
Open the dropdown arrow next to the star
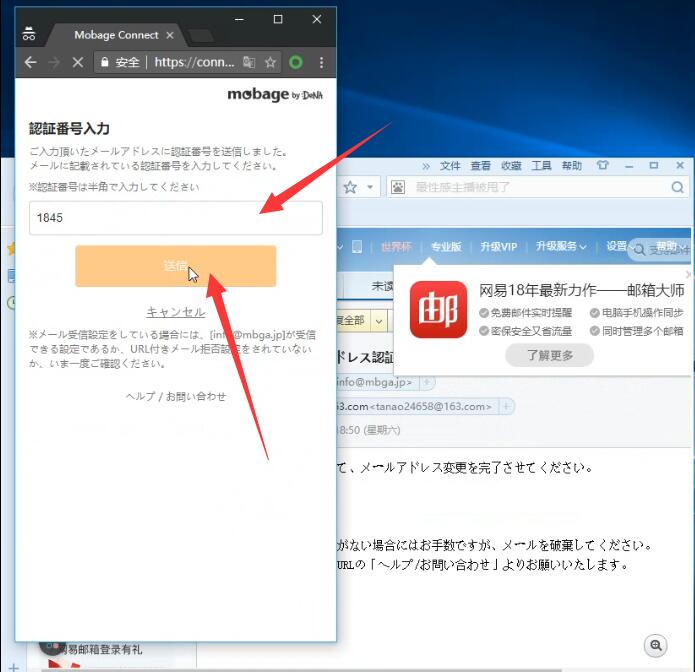click(x=370, y=187)
